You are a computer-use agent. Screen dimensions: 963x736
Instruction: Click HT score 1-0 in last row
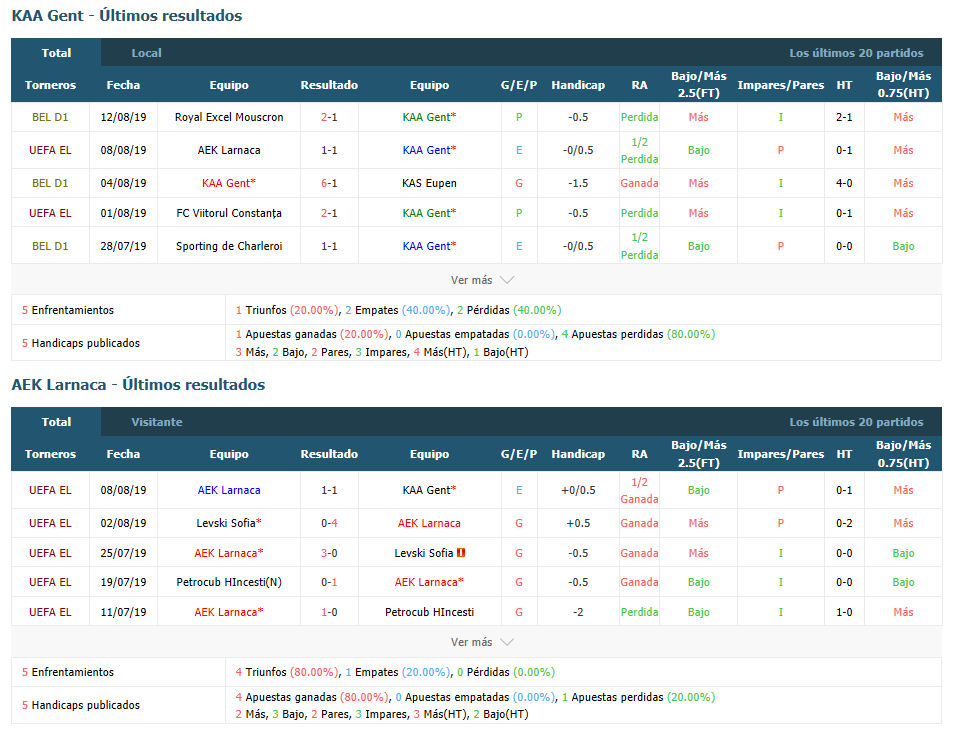coord(844,612)
